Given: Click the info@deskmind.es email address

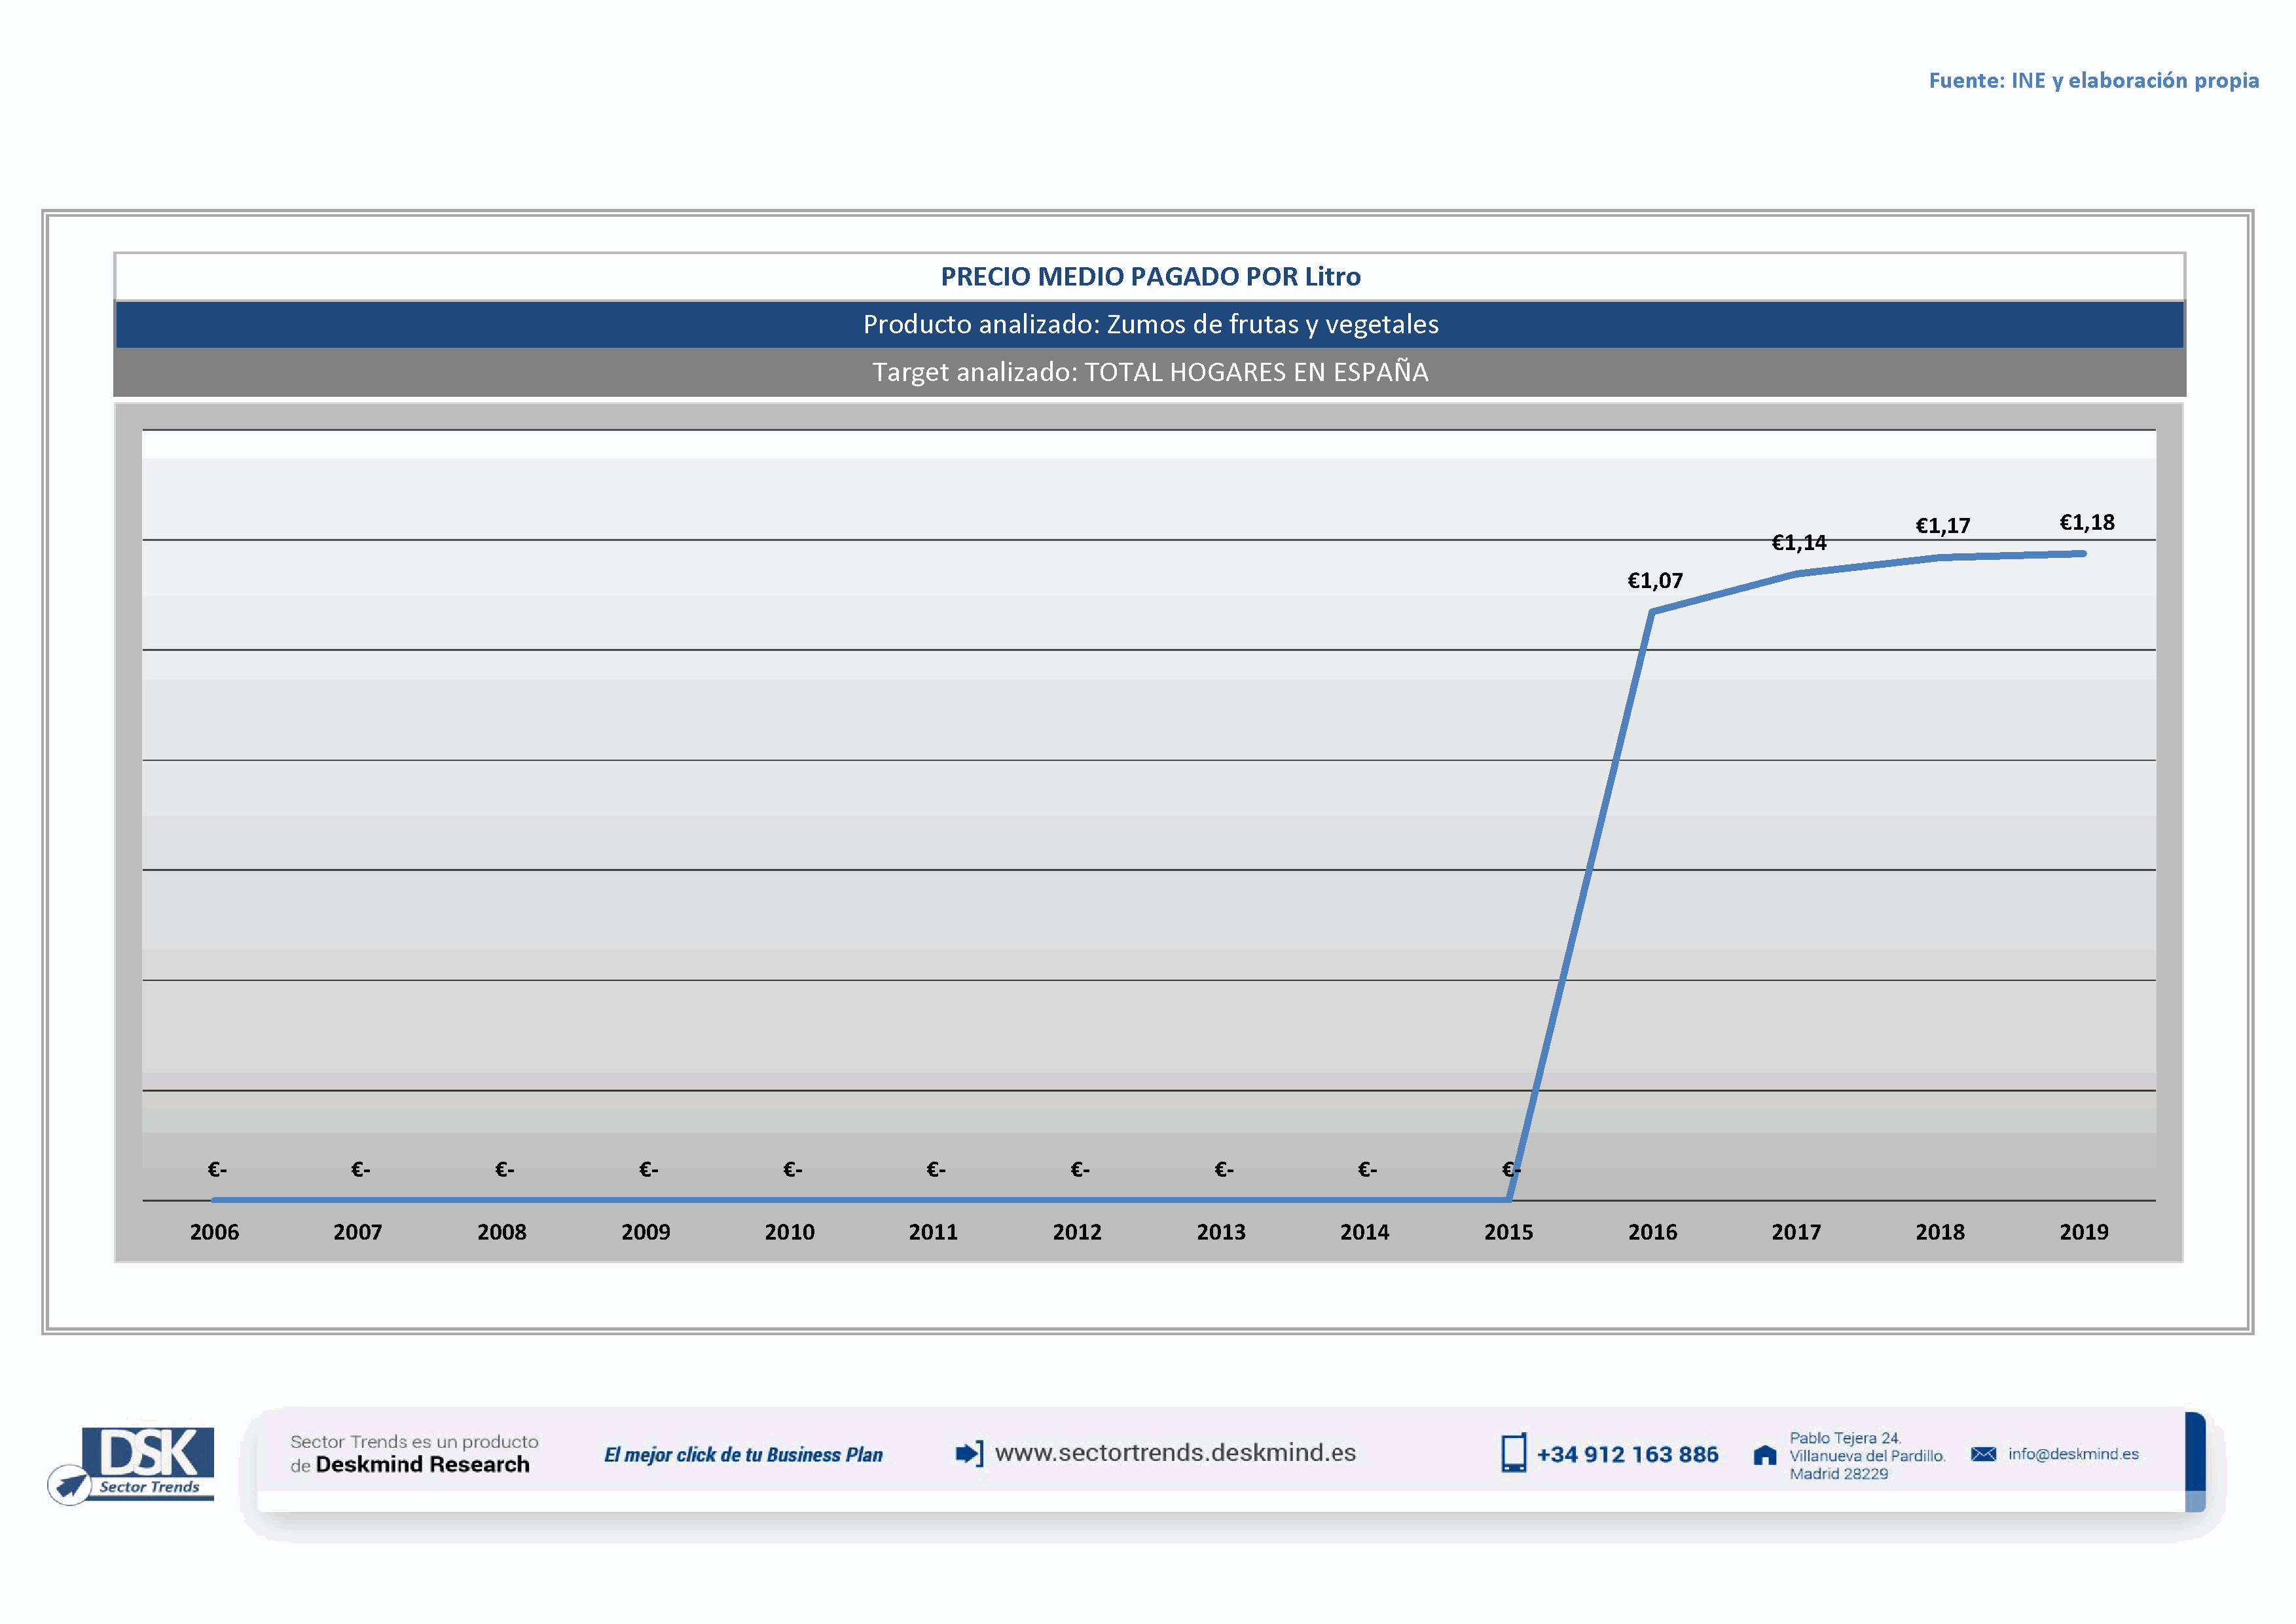Looking at the screenshot, I should (x=2073, y=1454).
